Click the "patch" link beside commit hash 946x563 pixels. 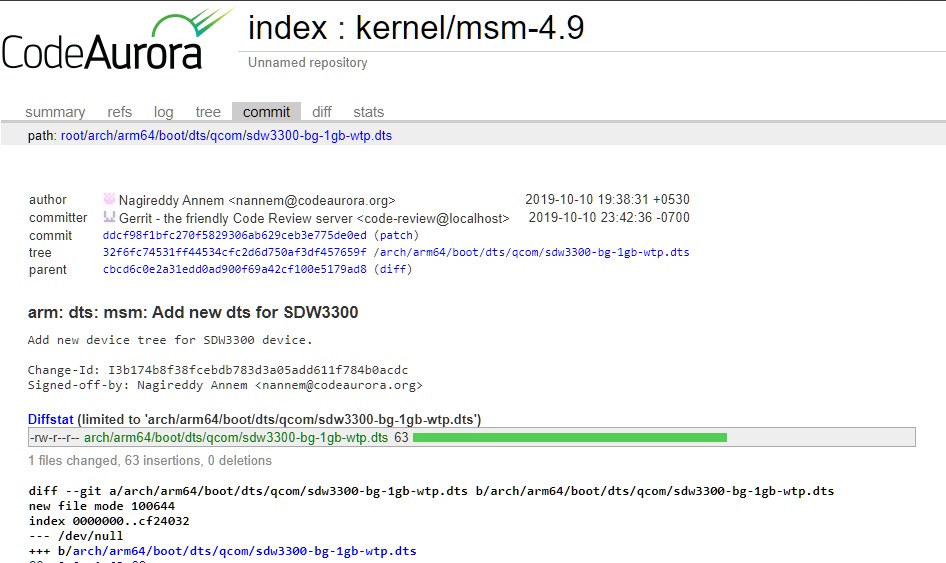[x=396, y=235]
